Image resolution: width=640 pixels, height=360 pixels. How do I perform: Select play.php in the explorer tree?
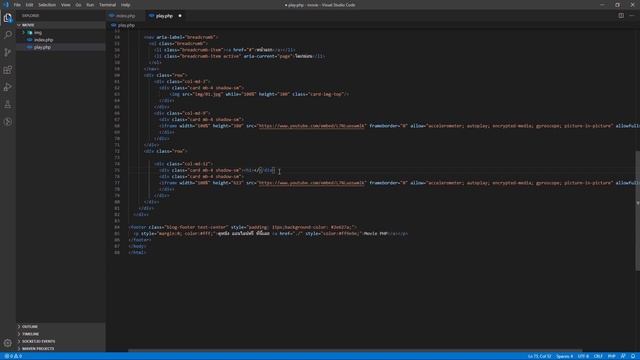pyautogui.click(x=42, y=47)
